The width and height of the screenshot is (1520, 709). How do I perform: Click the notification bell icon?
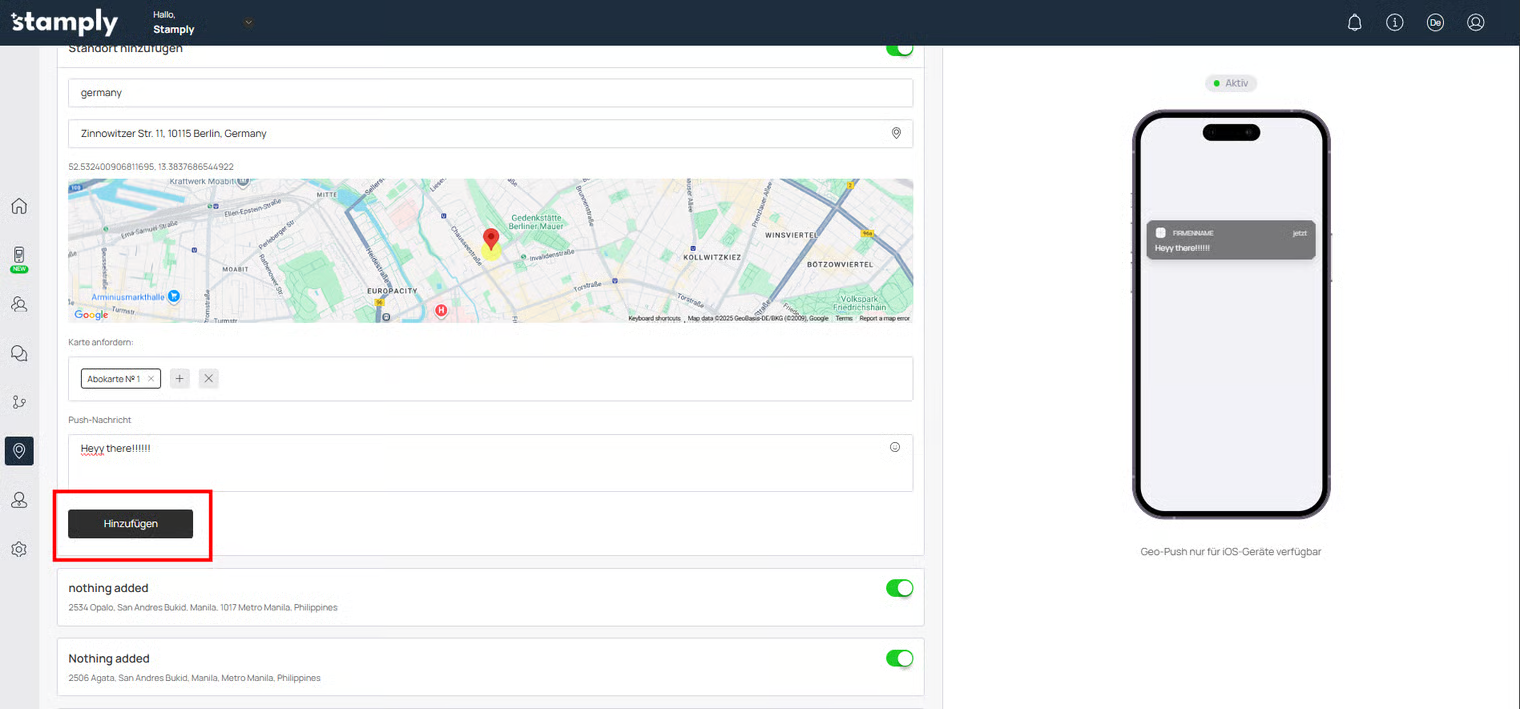1355,22
